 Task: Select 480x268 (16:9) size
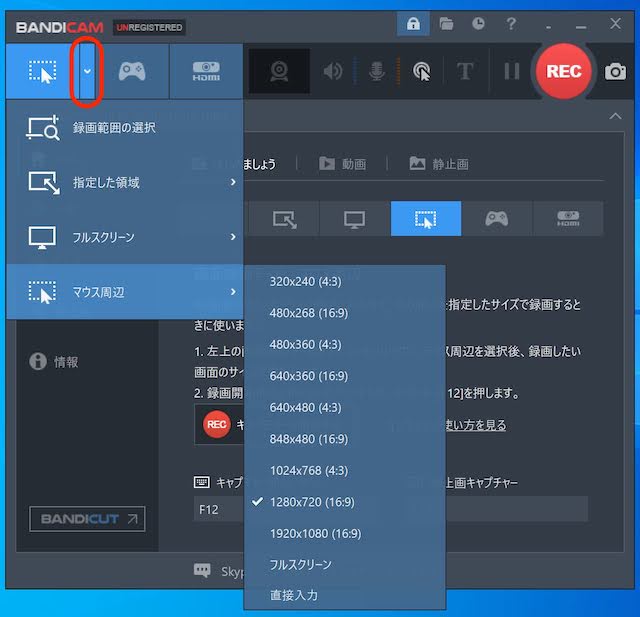pyautogui.click(x=344, y=313)
